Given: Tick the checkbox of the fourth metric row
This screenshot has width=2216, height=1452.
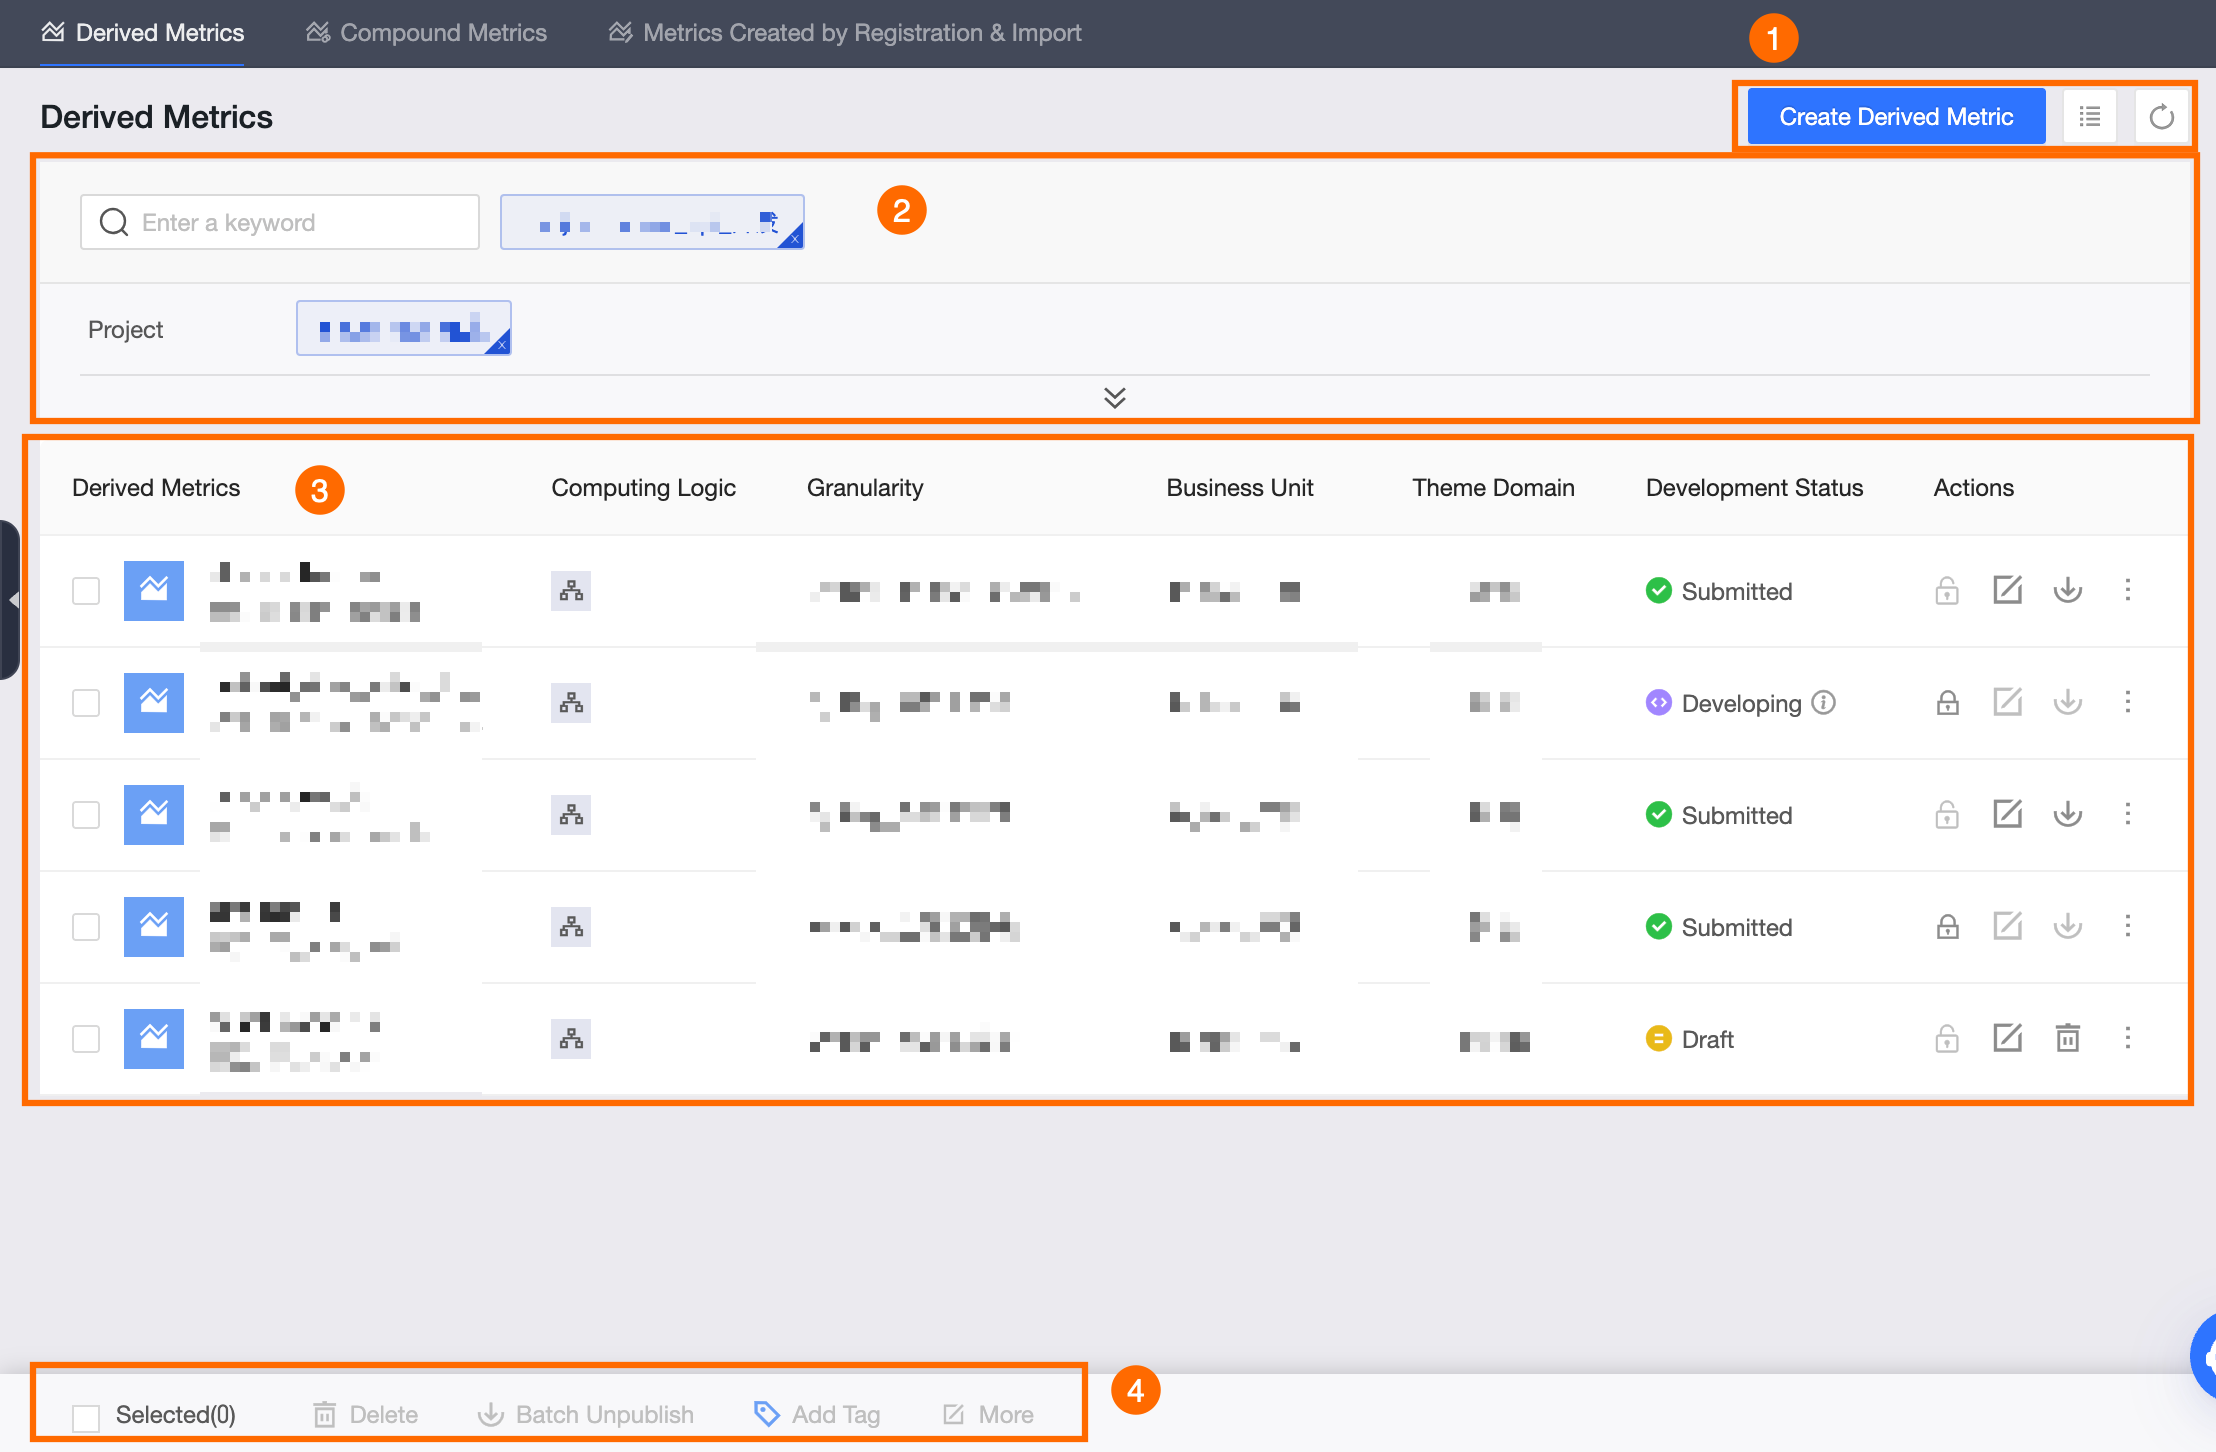Looking at the screenshot, I should [x=86, y=927].
